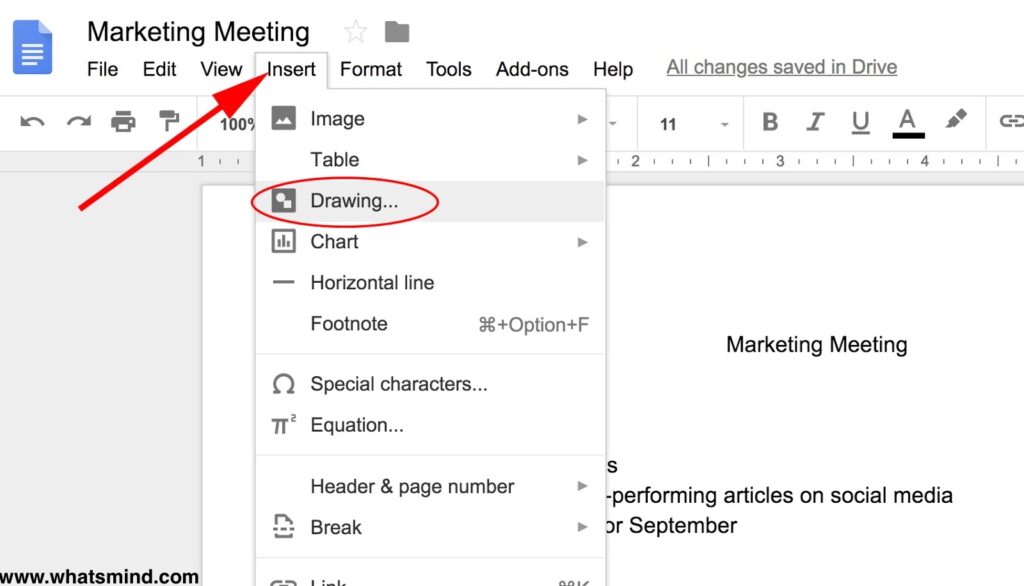Expand the Chart submenu arrow
1024x586 pixels.
tap(583, 242)
